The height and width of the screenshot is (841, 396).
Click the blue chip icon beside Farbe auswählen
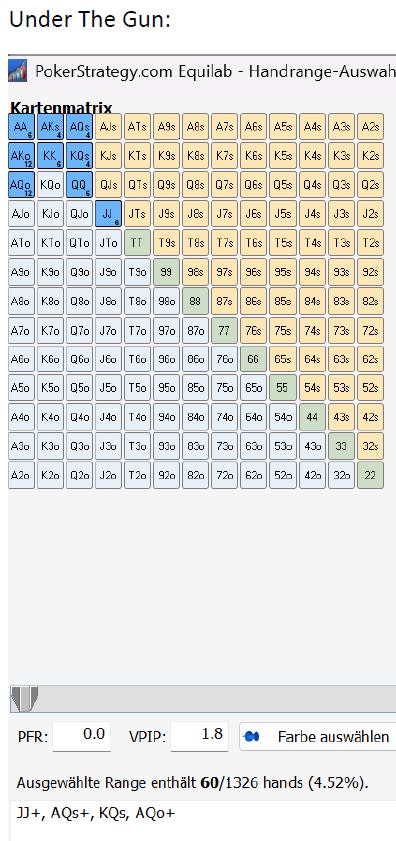[x=252, y=736]
